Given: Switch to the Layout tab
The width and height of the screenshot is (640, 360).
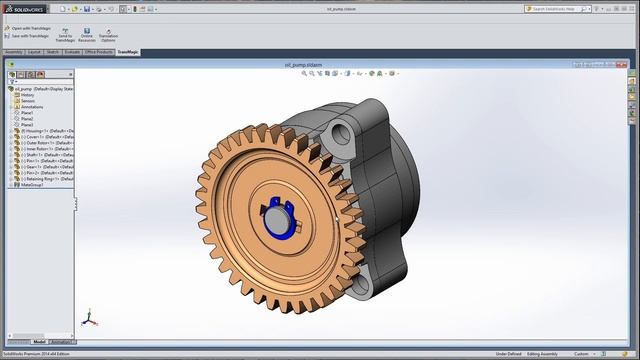Looking at the screenshot, I should pyautogui.click(x=34, y=52).
